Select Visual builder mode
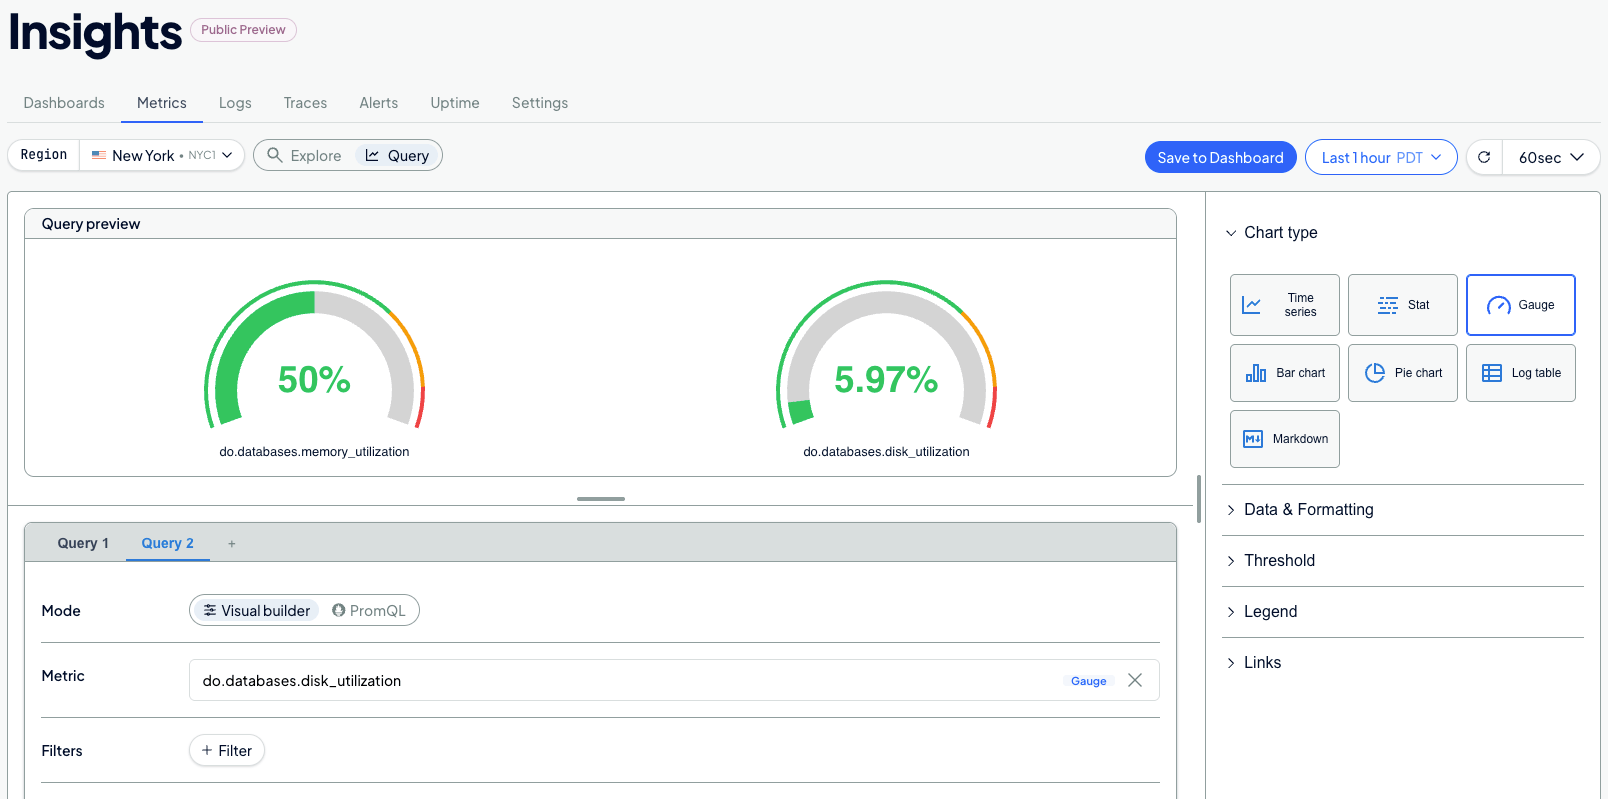The width and height of the screenshot is (1608, 799). click(x=256, y=611)
